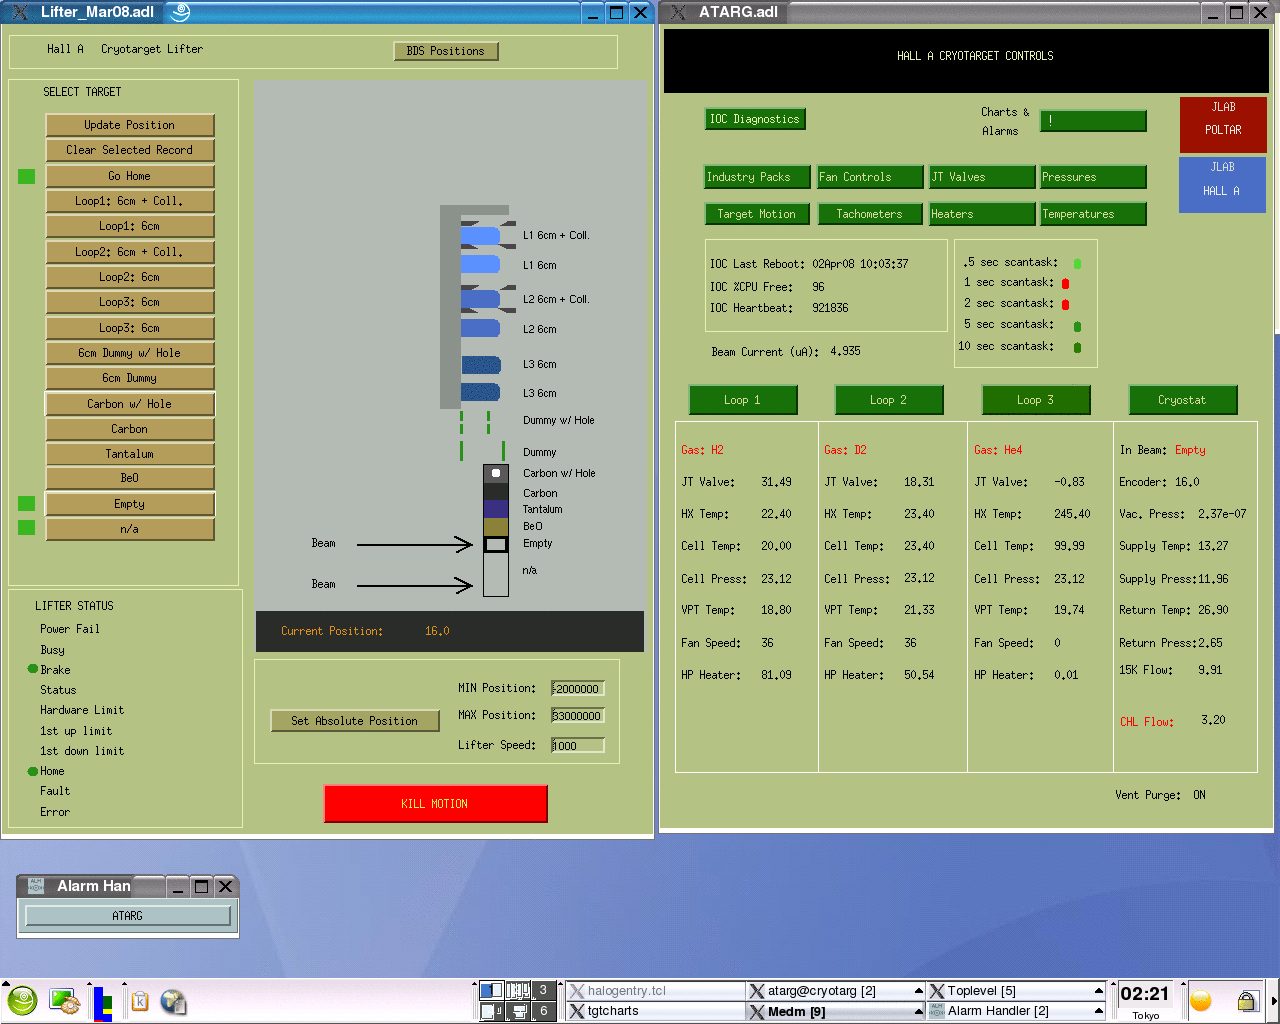The image size is (1280, 1024).
Task: Switch to virtual desktop 3 in pager
Action: click(543, 990)
